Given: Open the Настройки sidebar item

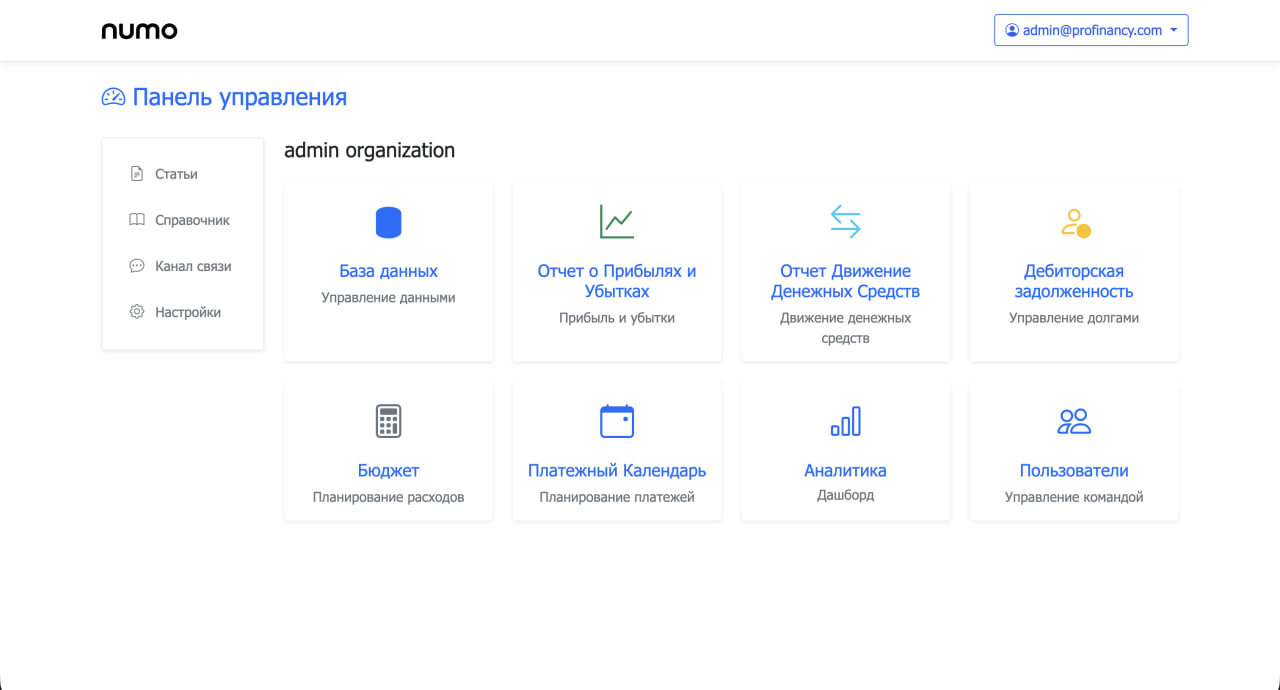Looking at the screenshot, I should pyautogui.click(x=183, y=312).
